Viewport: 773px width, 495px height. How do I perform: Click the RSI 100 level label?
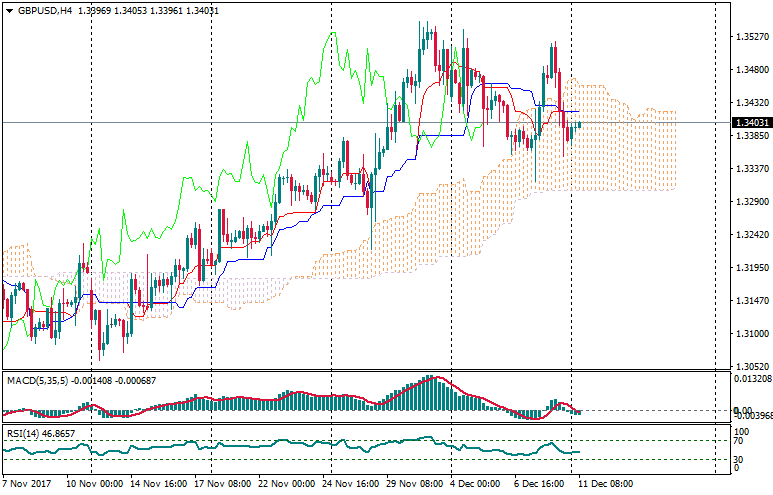click(x=740, y=431)
